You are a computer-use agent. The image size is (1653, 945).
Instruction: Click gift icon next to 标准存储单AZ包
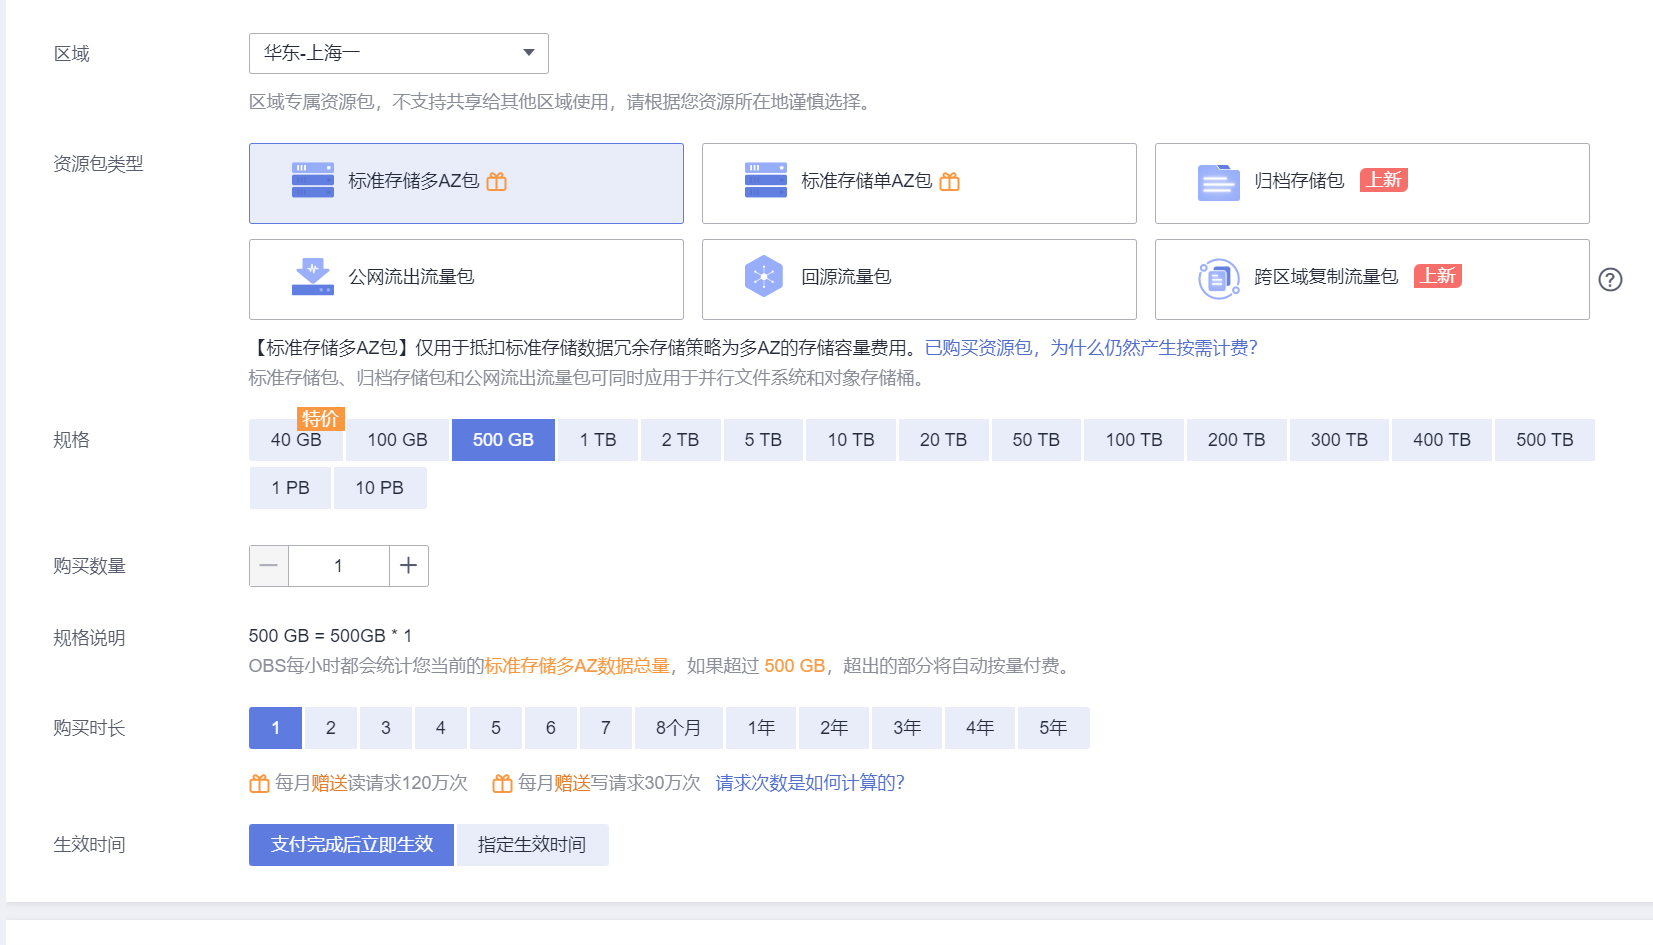click(950, 182)
